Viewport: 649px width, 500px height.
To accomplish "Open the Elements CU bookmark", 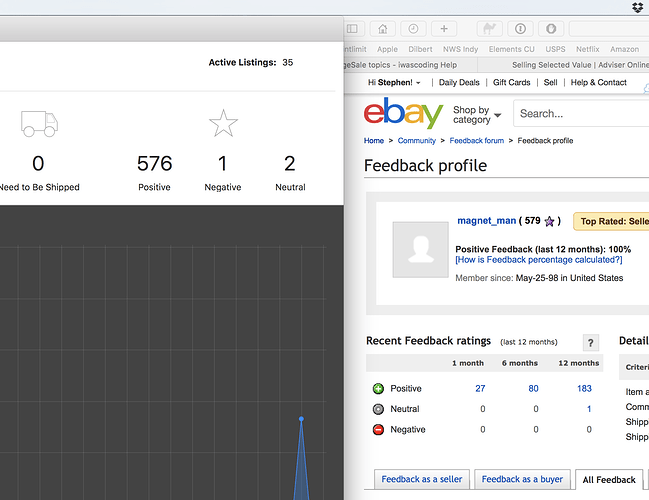I will pyautogui.click(x=512, y=49).
